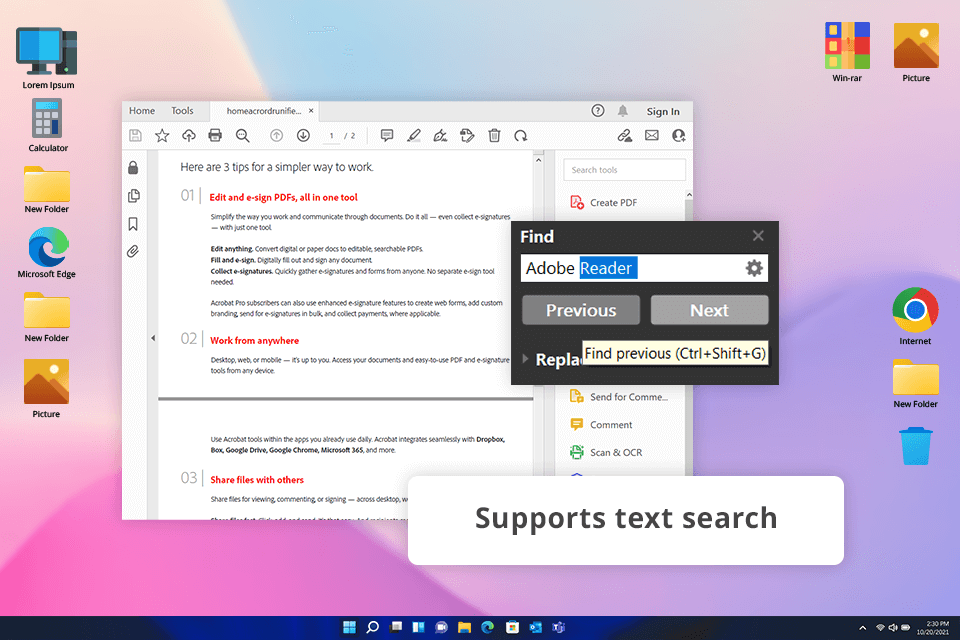Open security lock panel in sidebar
Image resolution: width=960 pixels, height=640 pixels.
133,167
